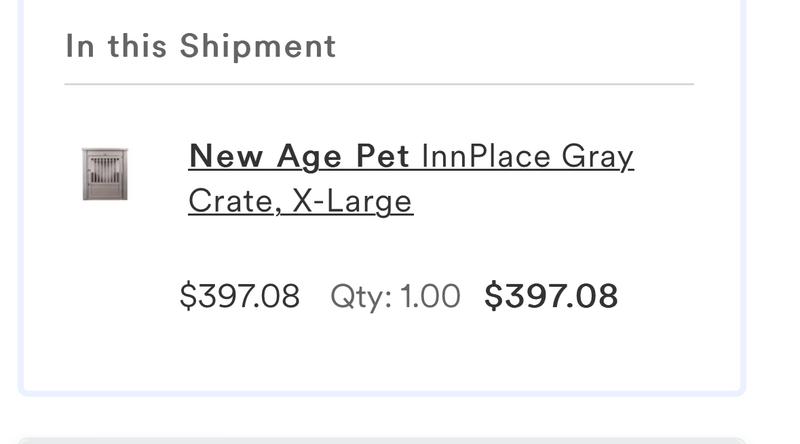
Task: Click the word Gray in the product name
Action: tap(597, 157)
